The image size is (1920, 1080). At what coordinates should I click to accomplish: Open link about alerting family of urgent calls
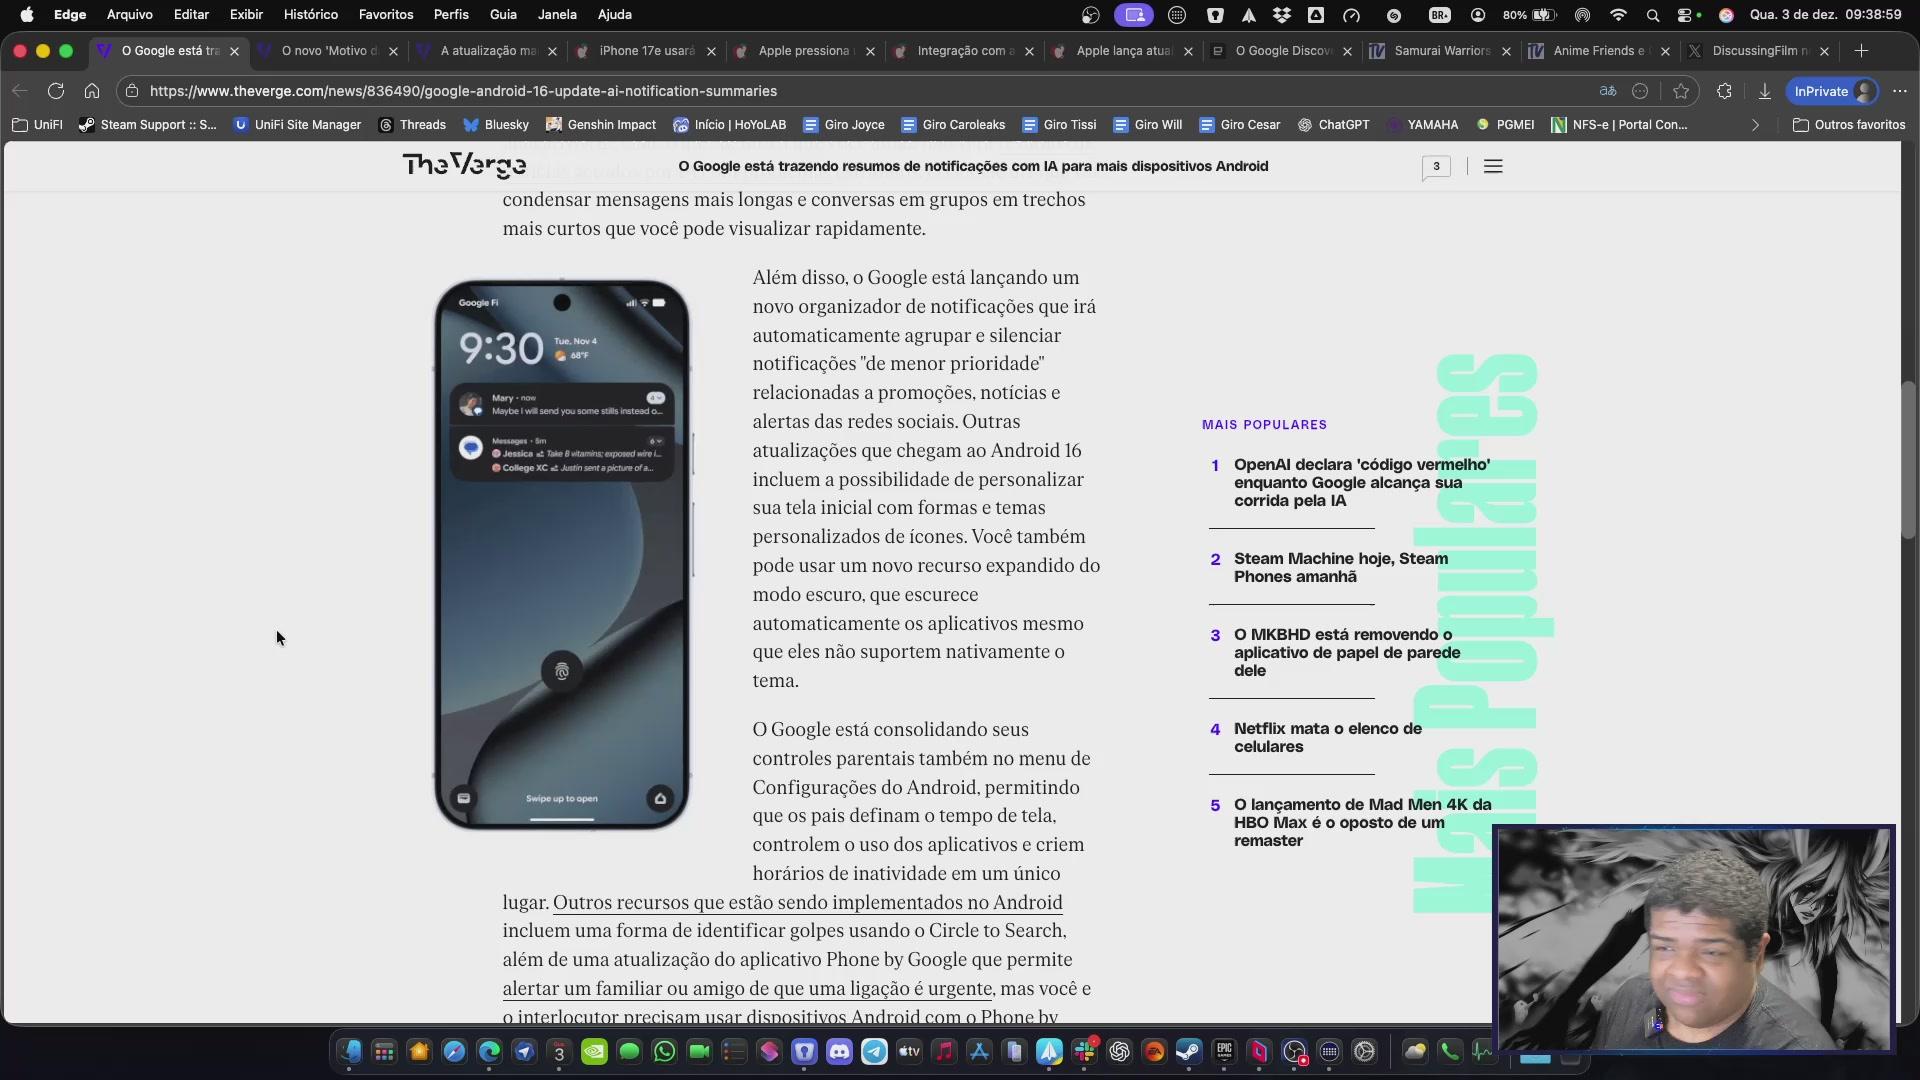[x=747, y=988]
